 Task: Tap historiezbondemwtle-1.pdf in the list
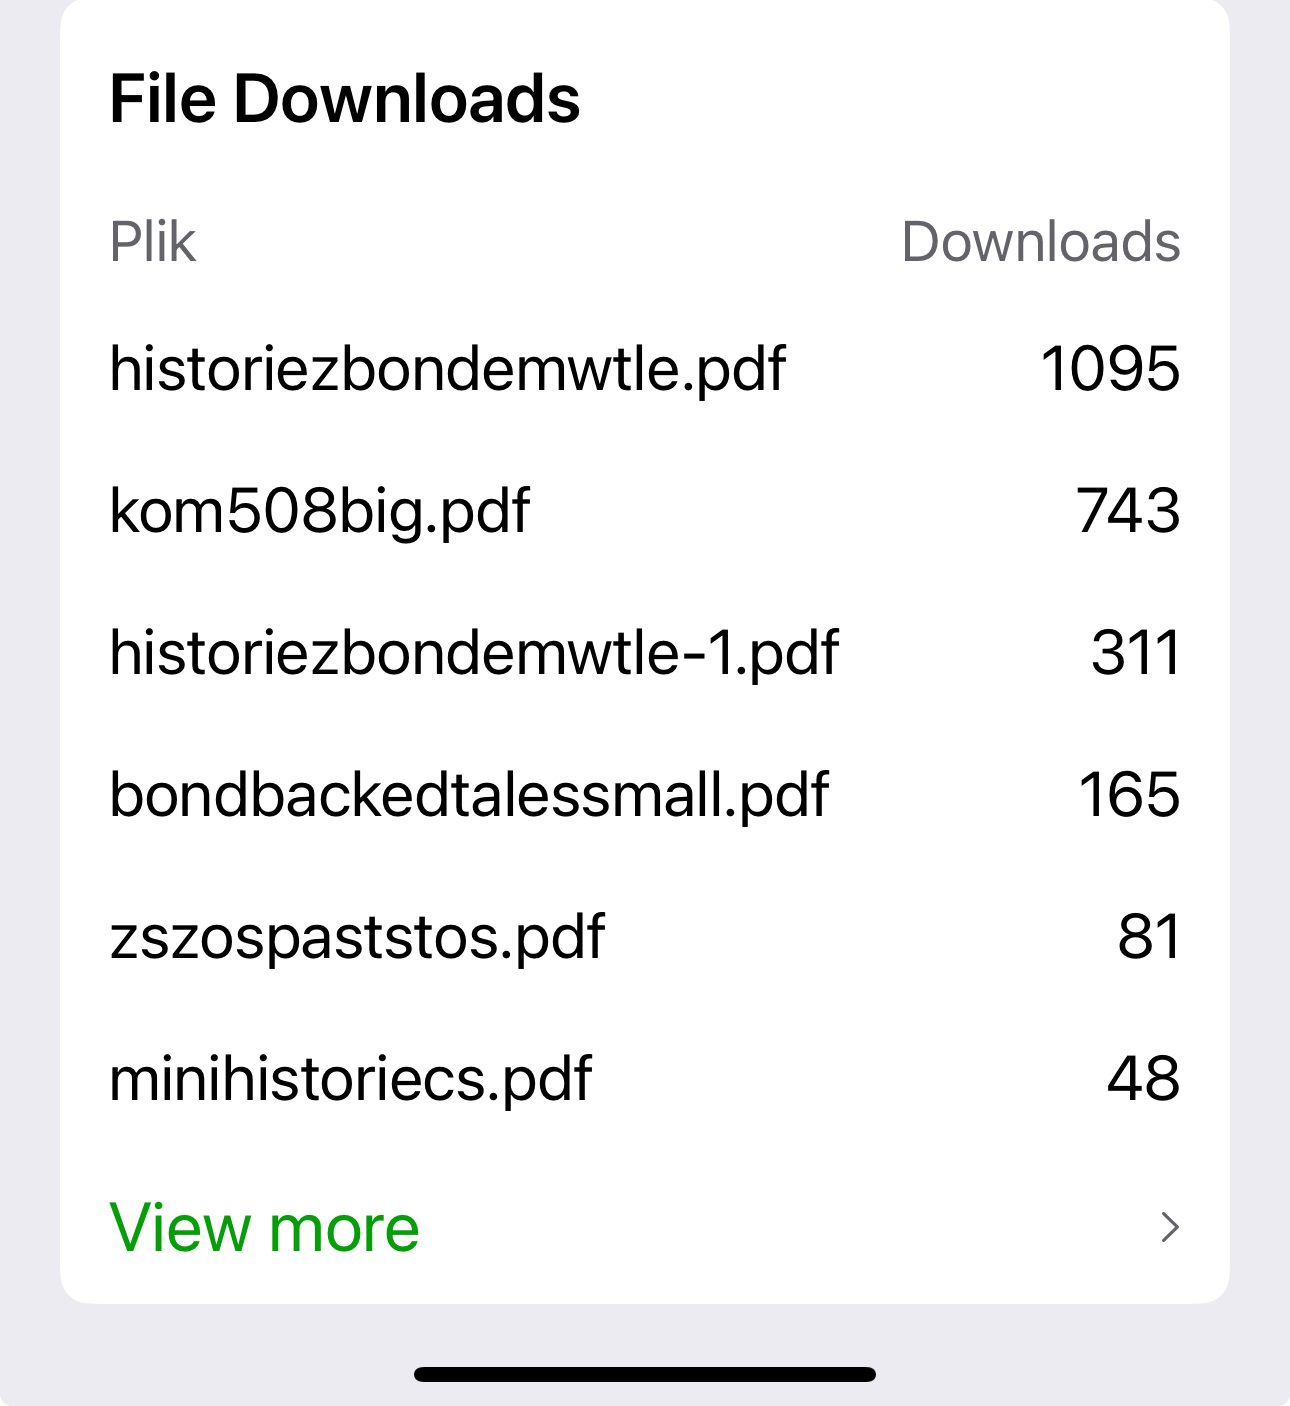tap(473, 653)
